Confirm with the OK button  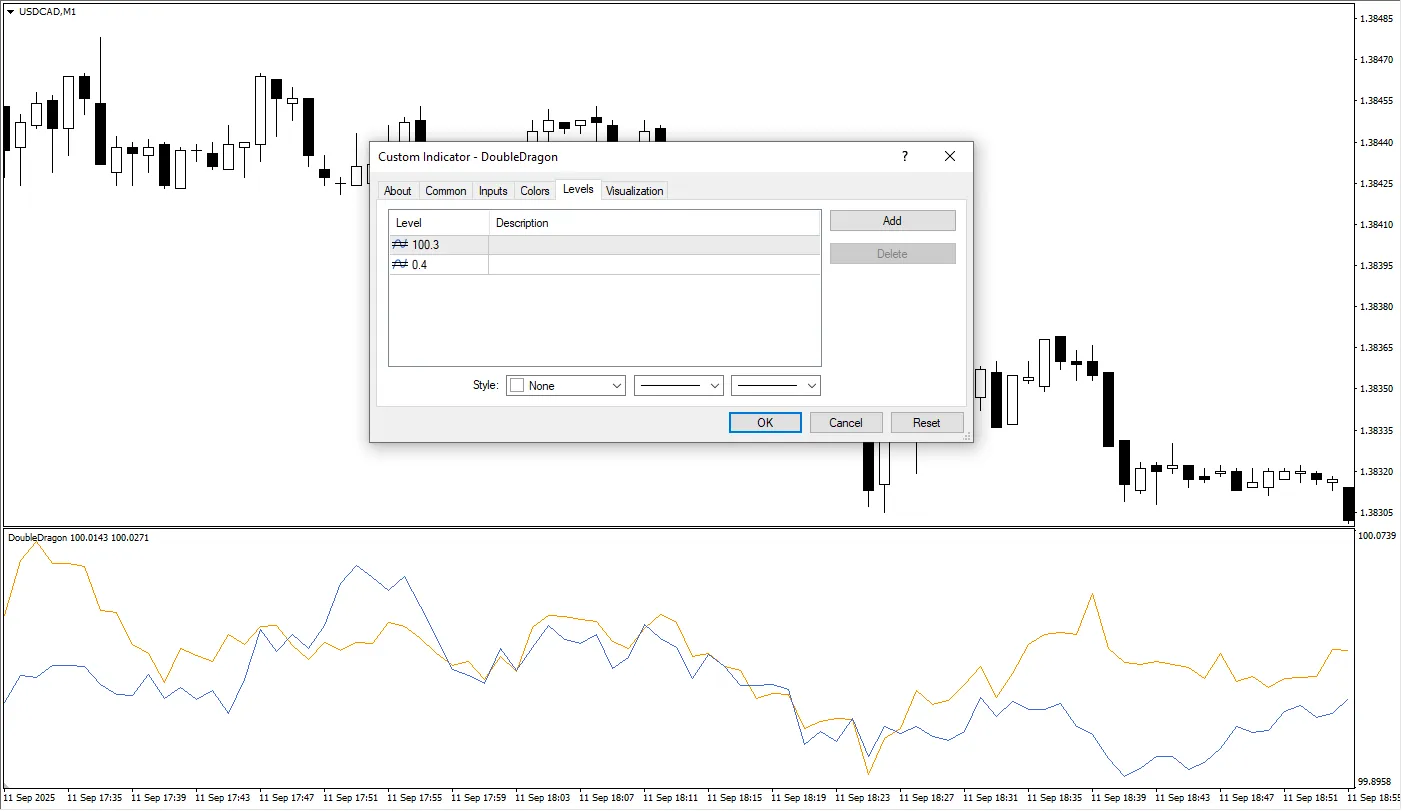765,423
